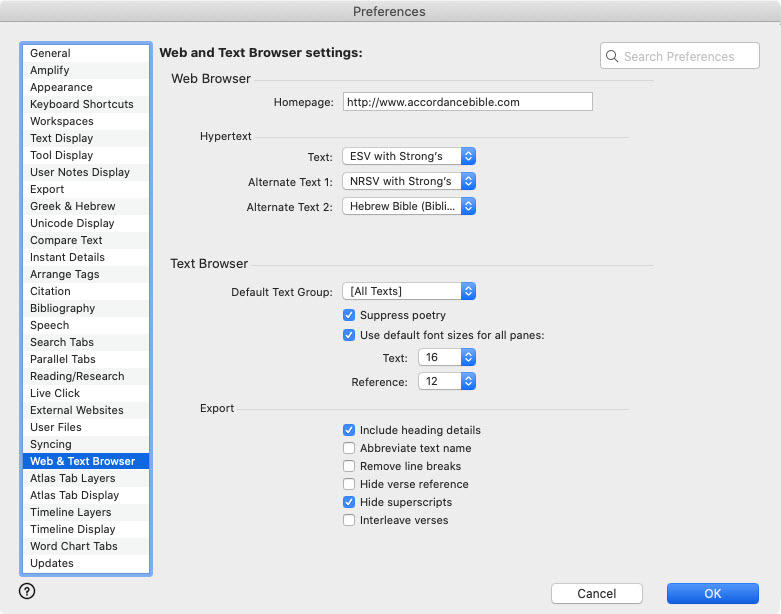Toggle the Suppress poetry checkbox

point(349,316)
